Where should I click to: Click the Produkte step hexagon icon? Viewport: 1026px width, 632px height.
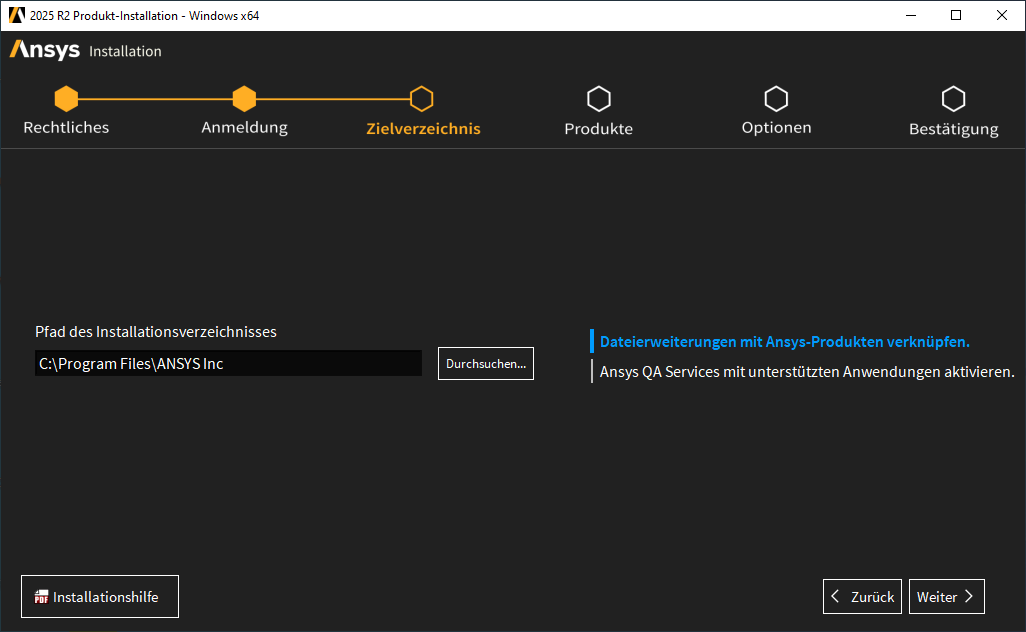pos(599,99)
